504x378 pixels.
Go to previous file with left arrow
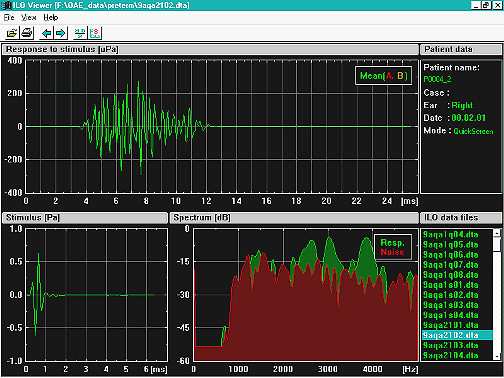click(x=47, y=33)
